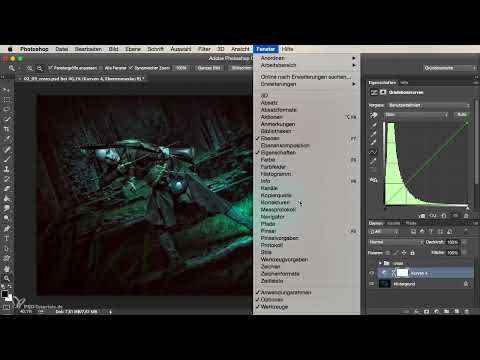Pick the black point eyedropper in Curves
The width and height of the screenshot is (480, 360).
[373, 125]
